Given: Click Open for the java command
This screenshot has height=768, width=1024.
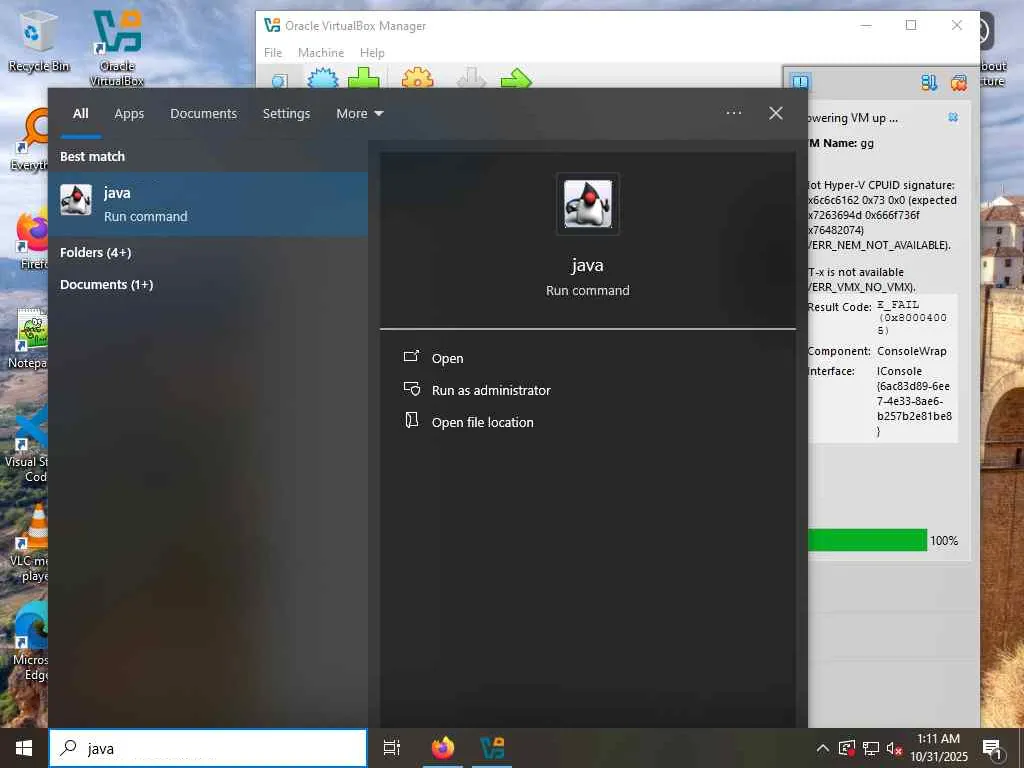Looking at the screenshot, I should click(x=447, y=358).
